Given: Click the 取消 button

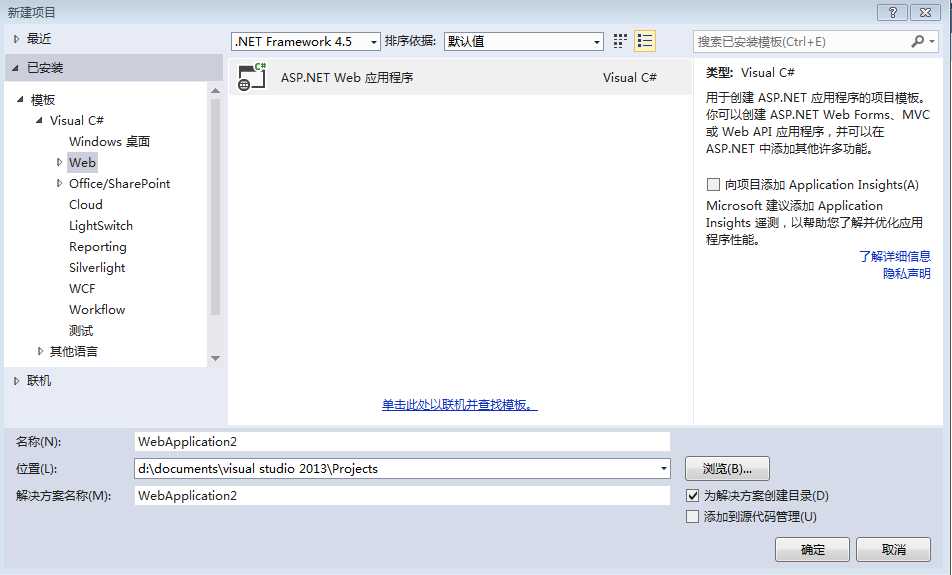Looking at the screenshot, I should [x=894, y=549].
